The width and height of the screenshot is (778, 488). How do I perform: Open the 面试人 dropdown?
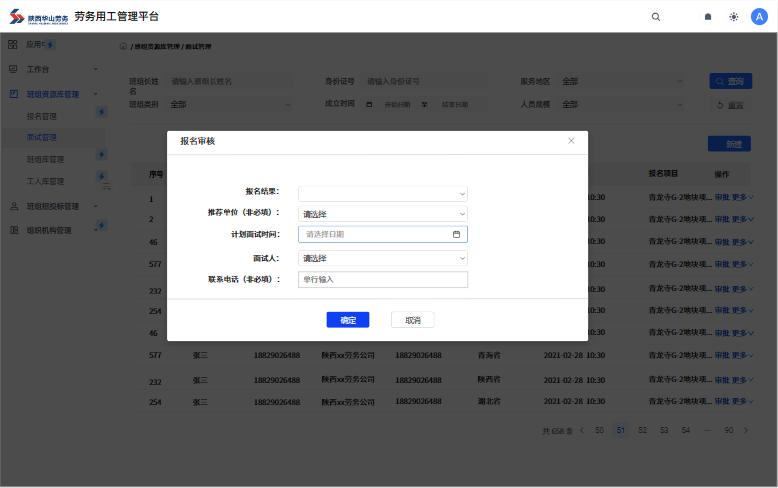coord(382,258)
